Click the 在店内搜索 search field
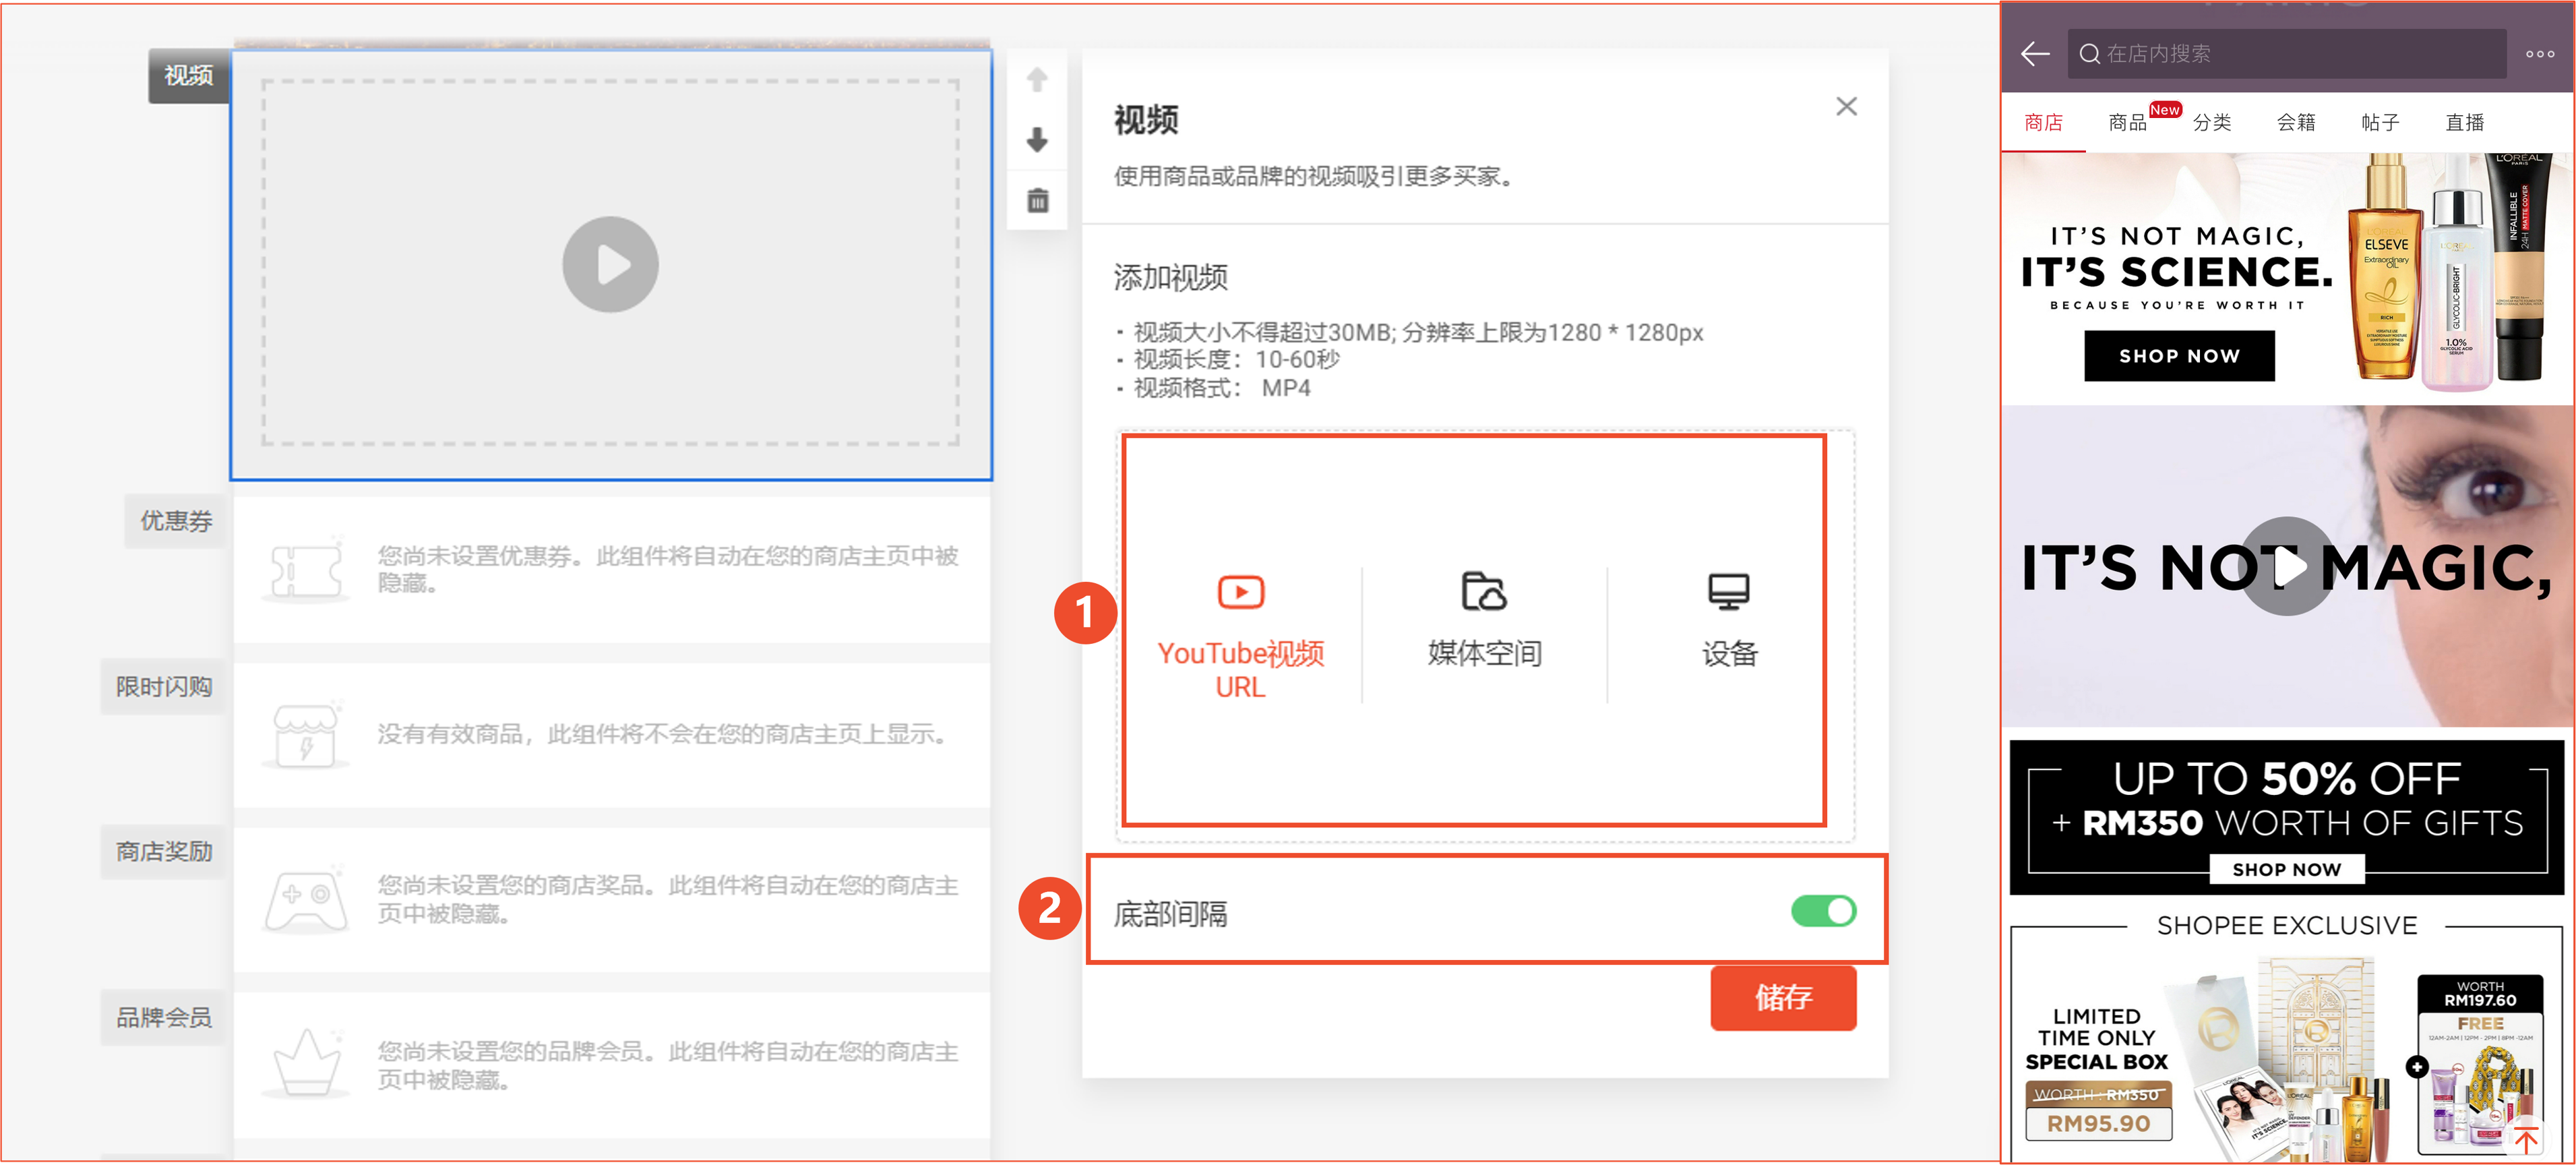This screenshot has width=2576, height=1165. (x=2286, y=54)
